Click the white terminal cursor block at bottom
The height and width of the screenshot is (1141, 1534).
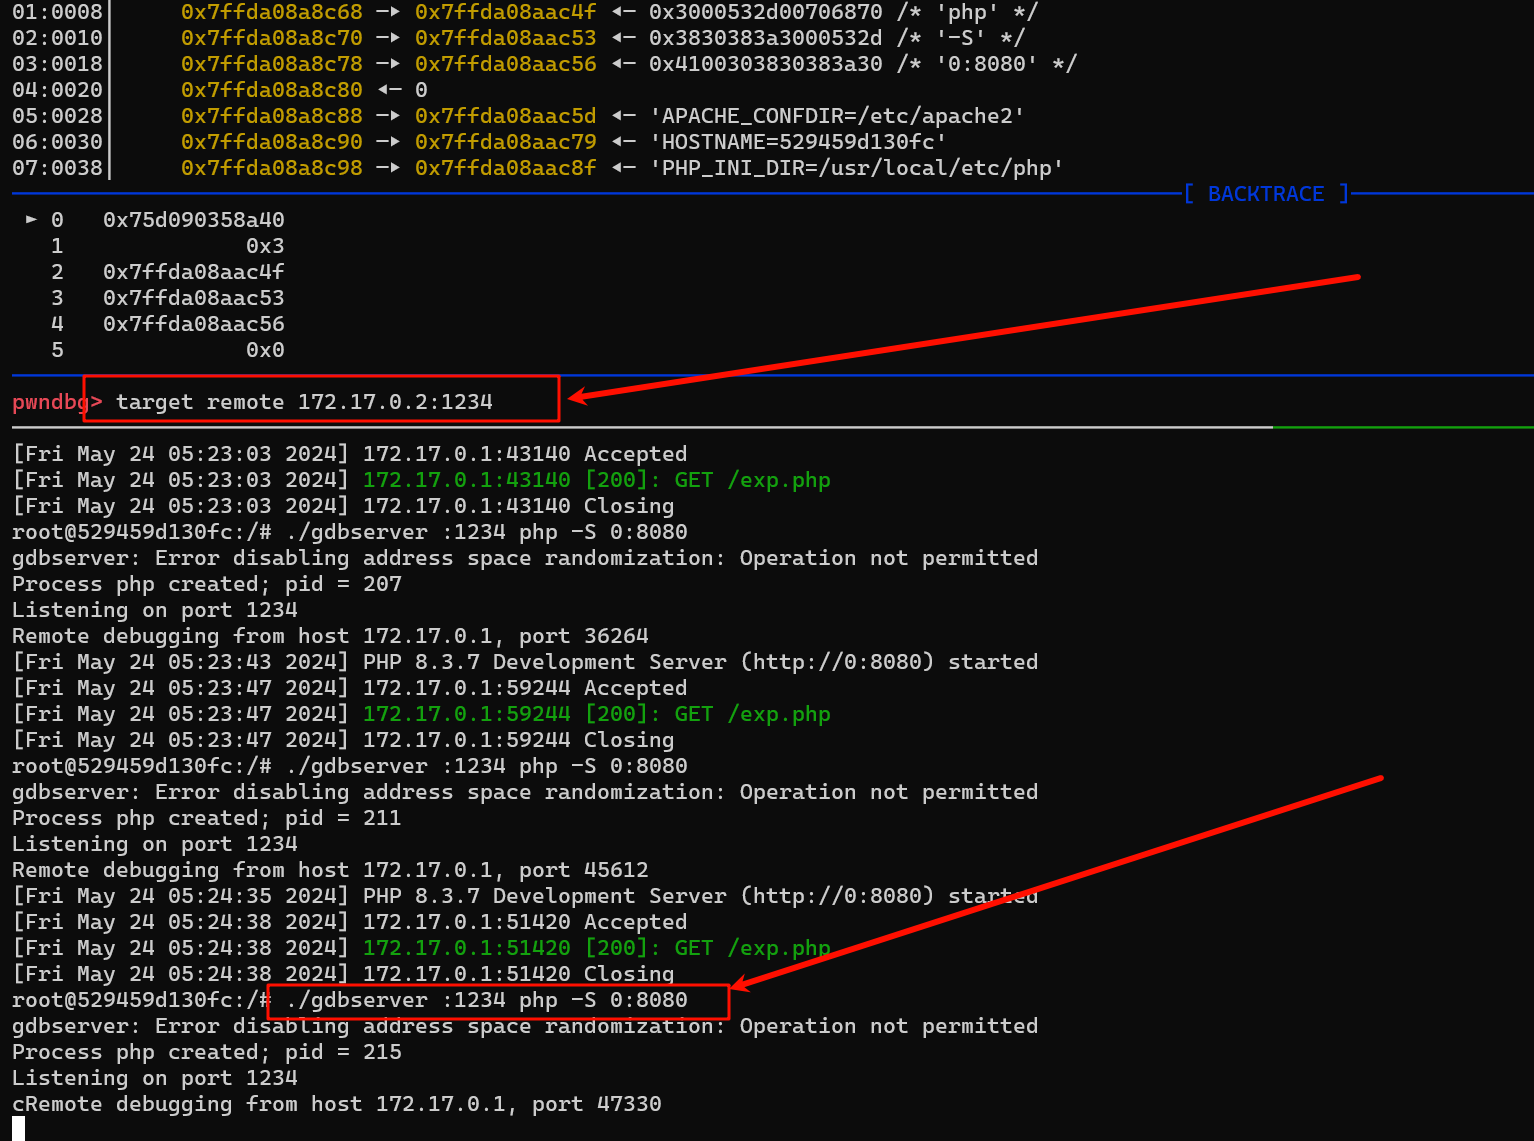(18, 1129)
